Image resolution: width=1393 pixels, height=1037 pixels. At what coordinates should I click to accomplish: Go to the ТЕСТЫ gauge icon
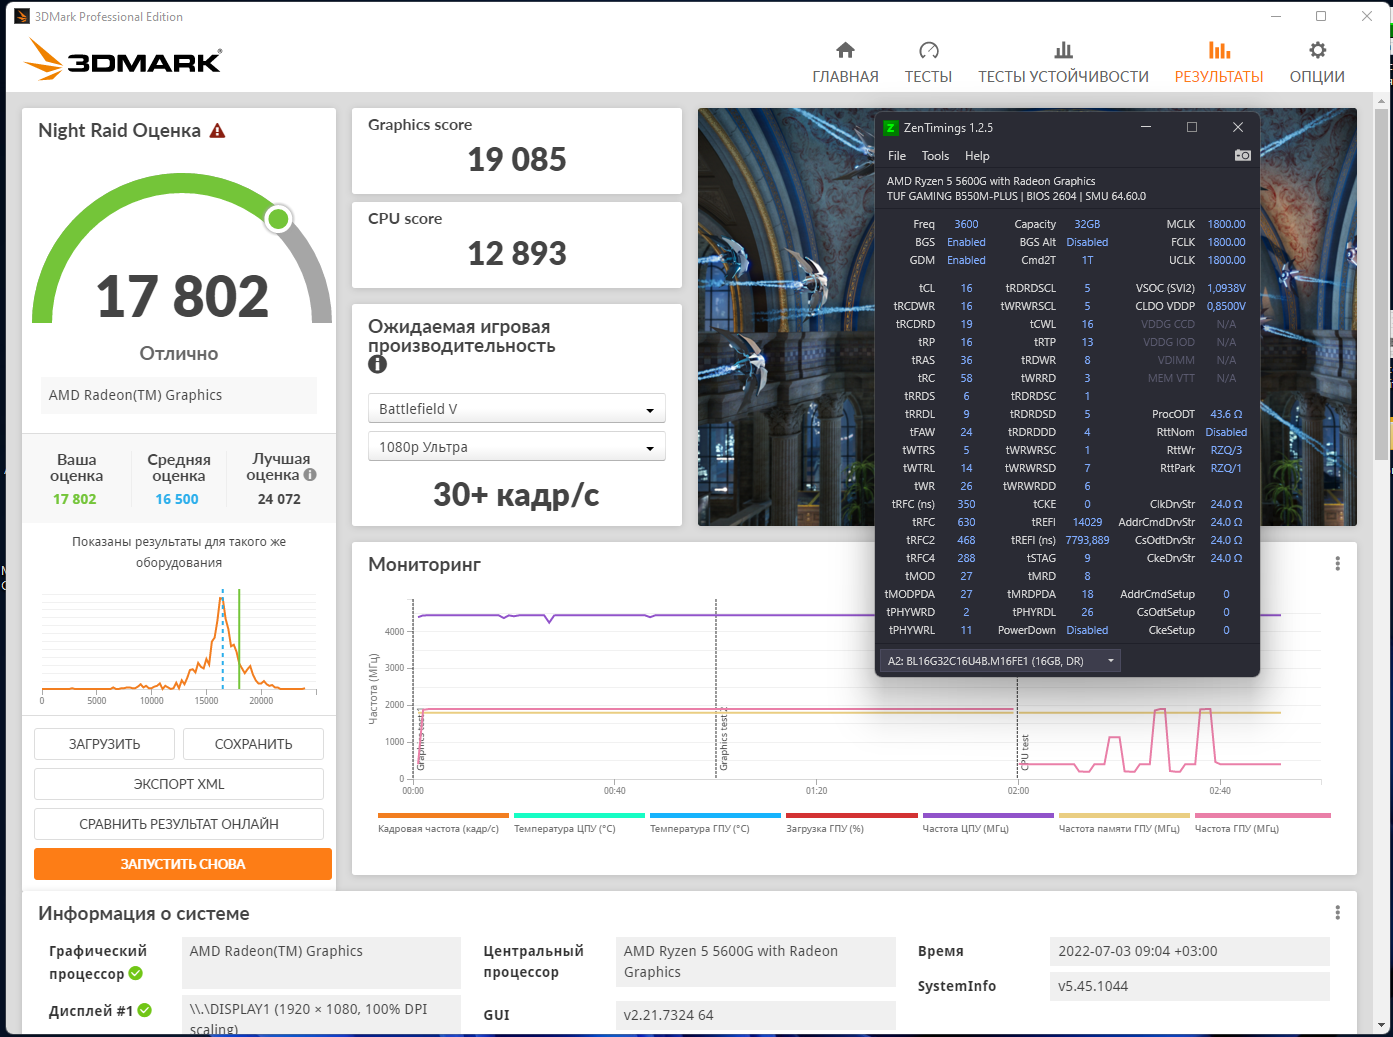[x=928, y=50]
